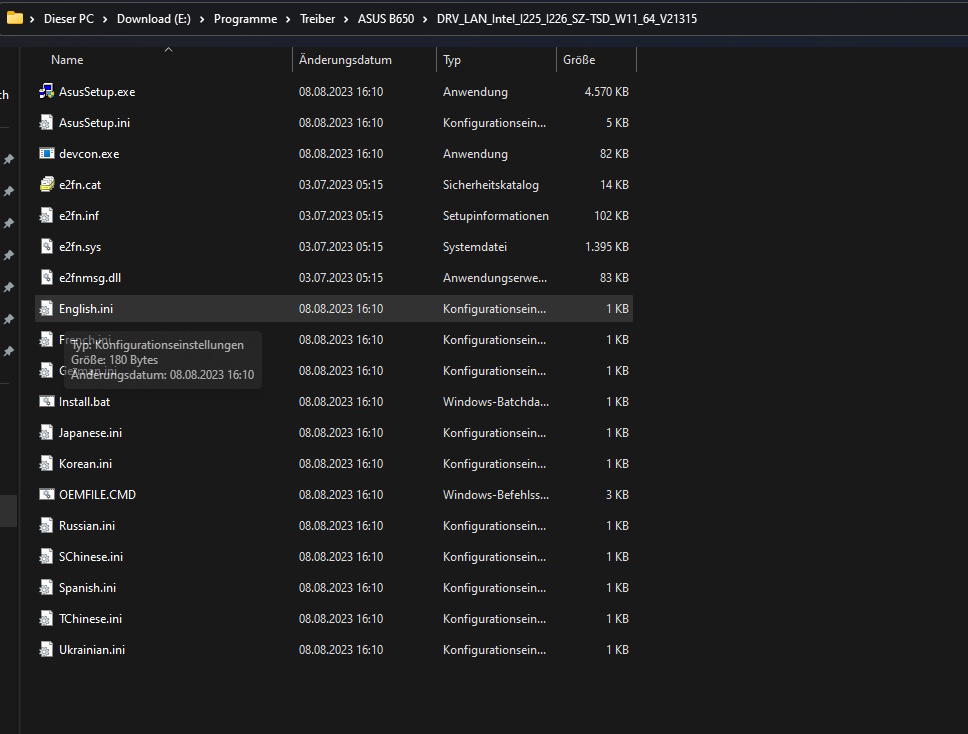Viewport: 968px width, 734px height.
Task: Select the e2fn.sys file name
Action: (80, 247)
